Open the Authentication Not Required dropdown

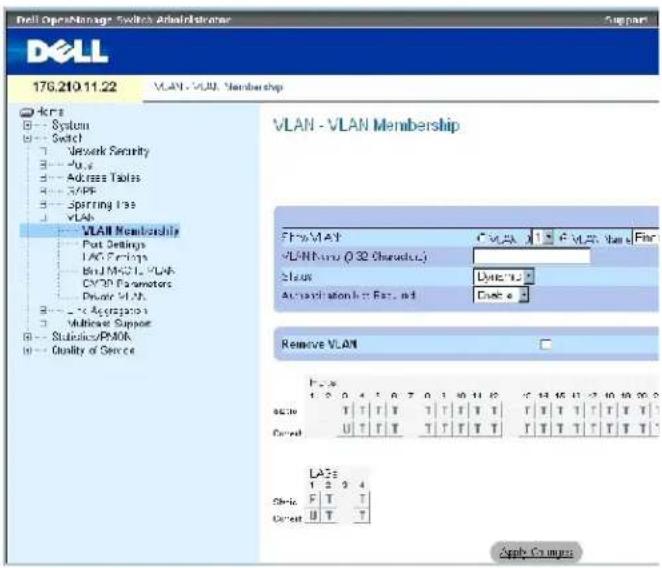click(501, 295)
